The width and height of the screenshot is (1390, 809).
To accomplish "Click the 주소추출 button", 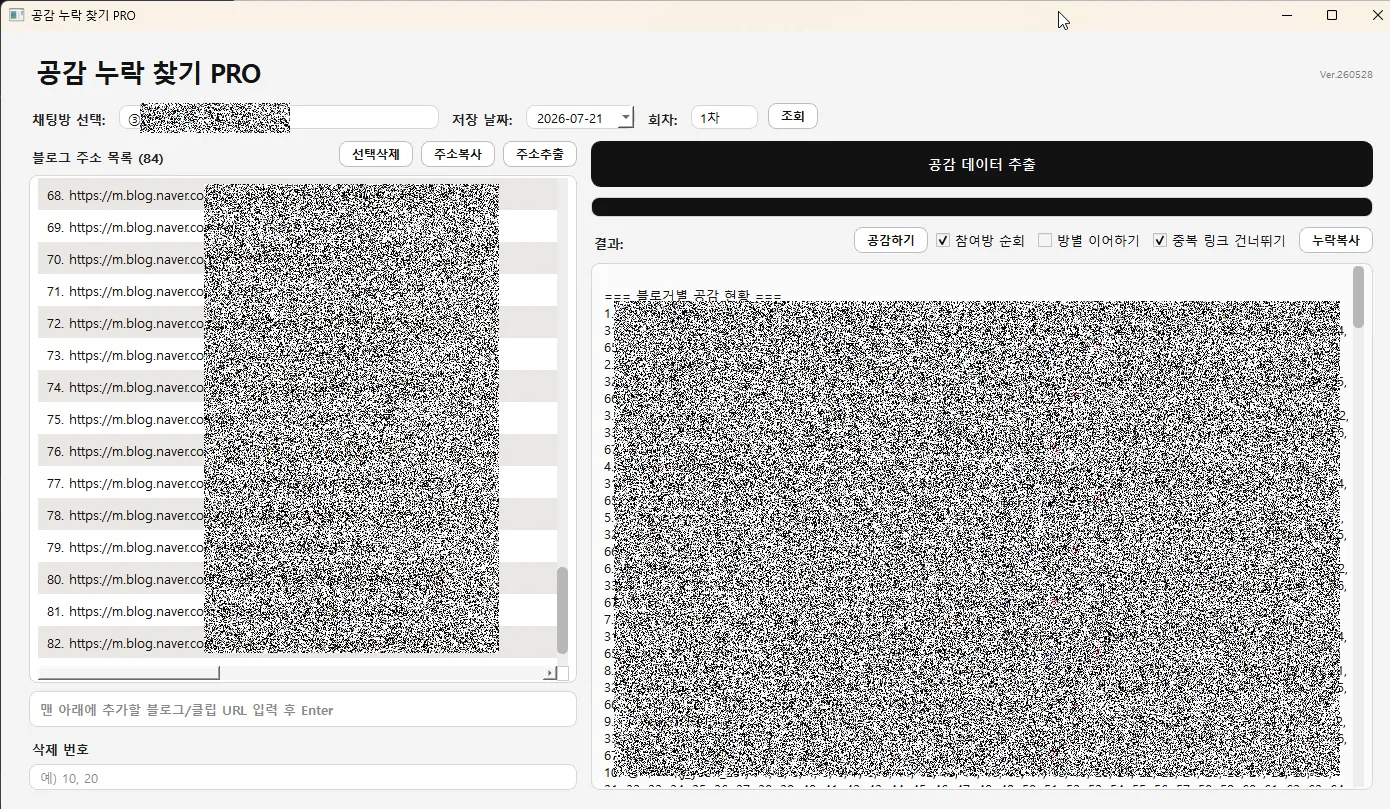I will click(x=540, y=154).
